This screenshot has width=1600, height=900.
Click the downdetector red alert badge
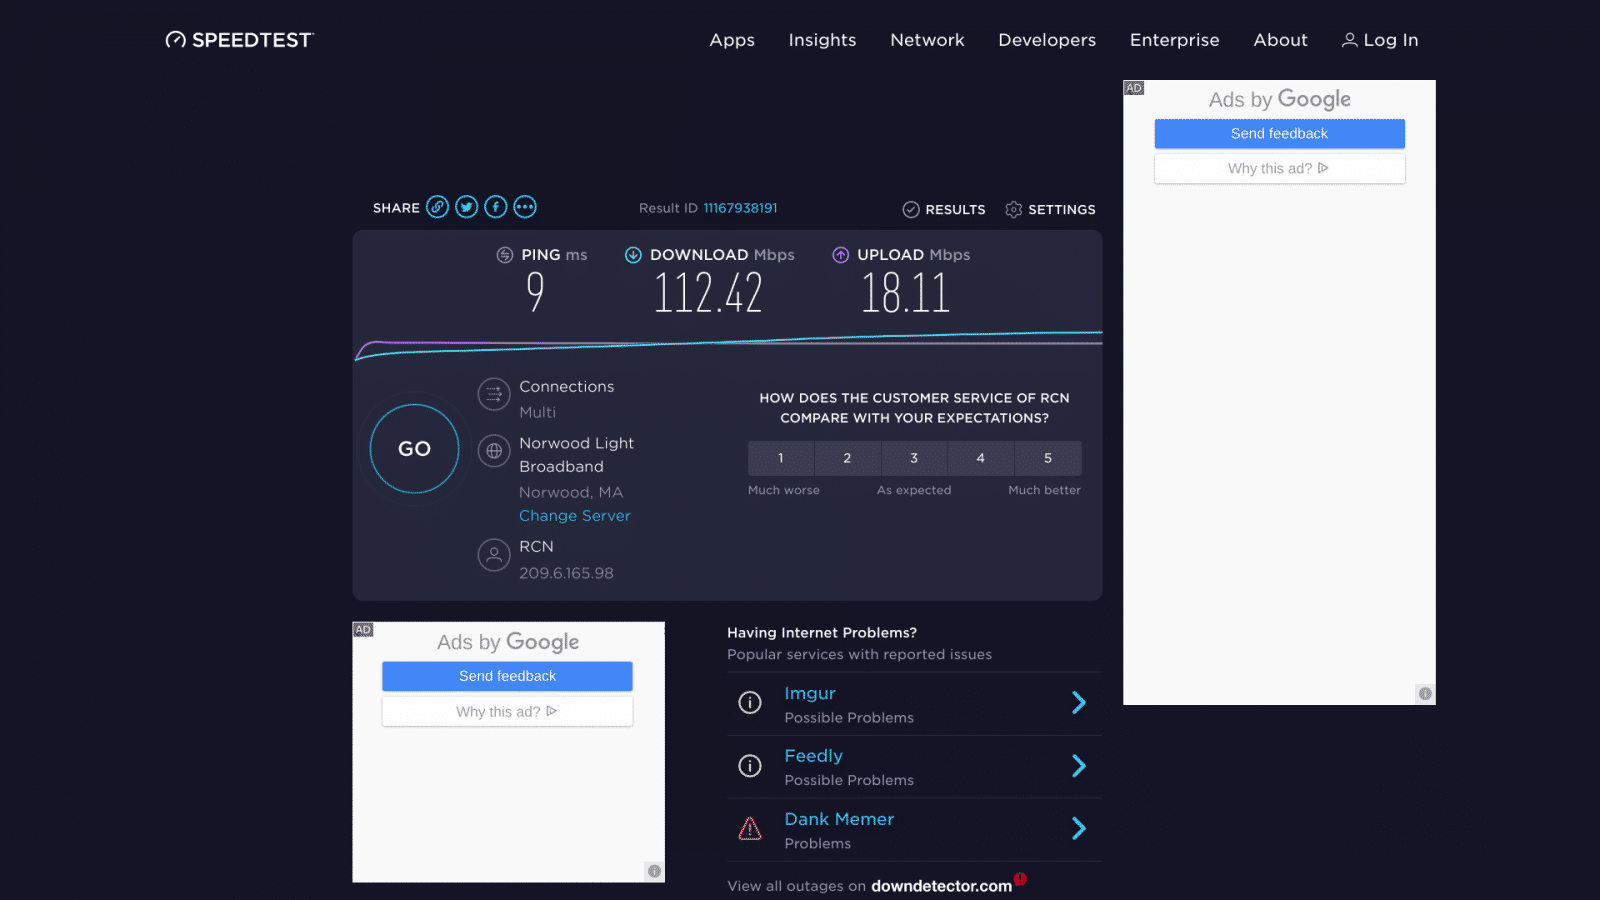pyautogui.click(x=1020, y=879)
